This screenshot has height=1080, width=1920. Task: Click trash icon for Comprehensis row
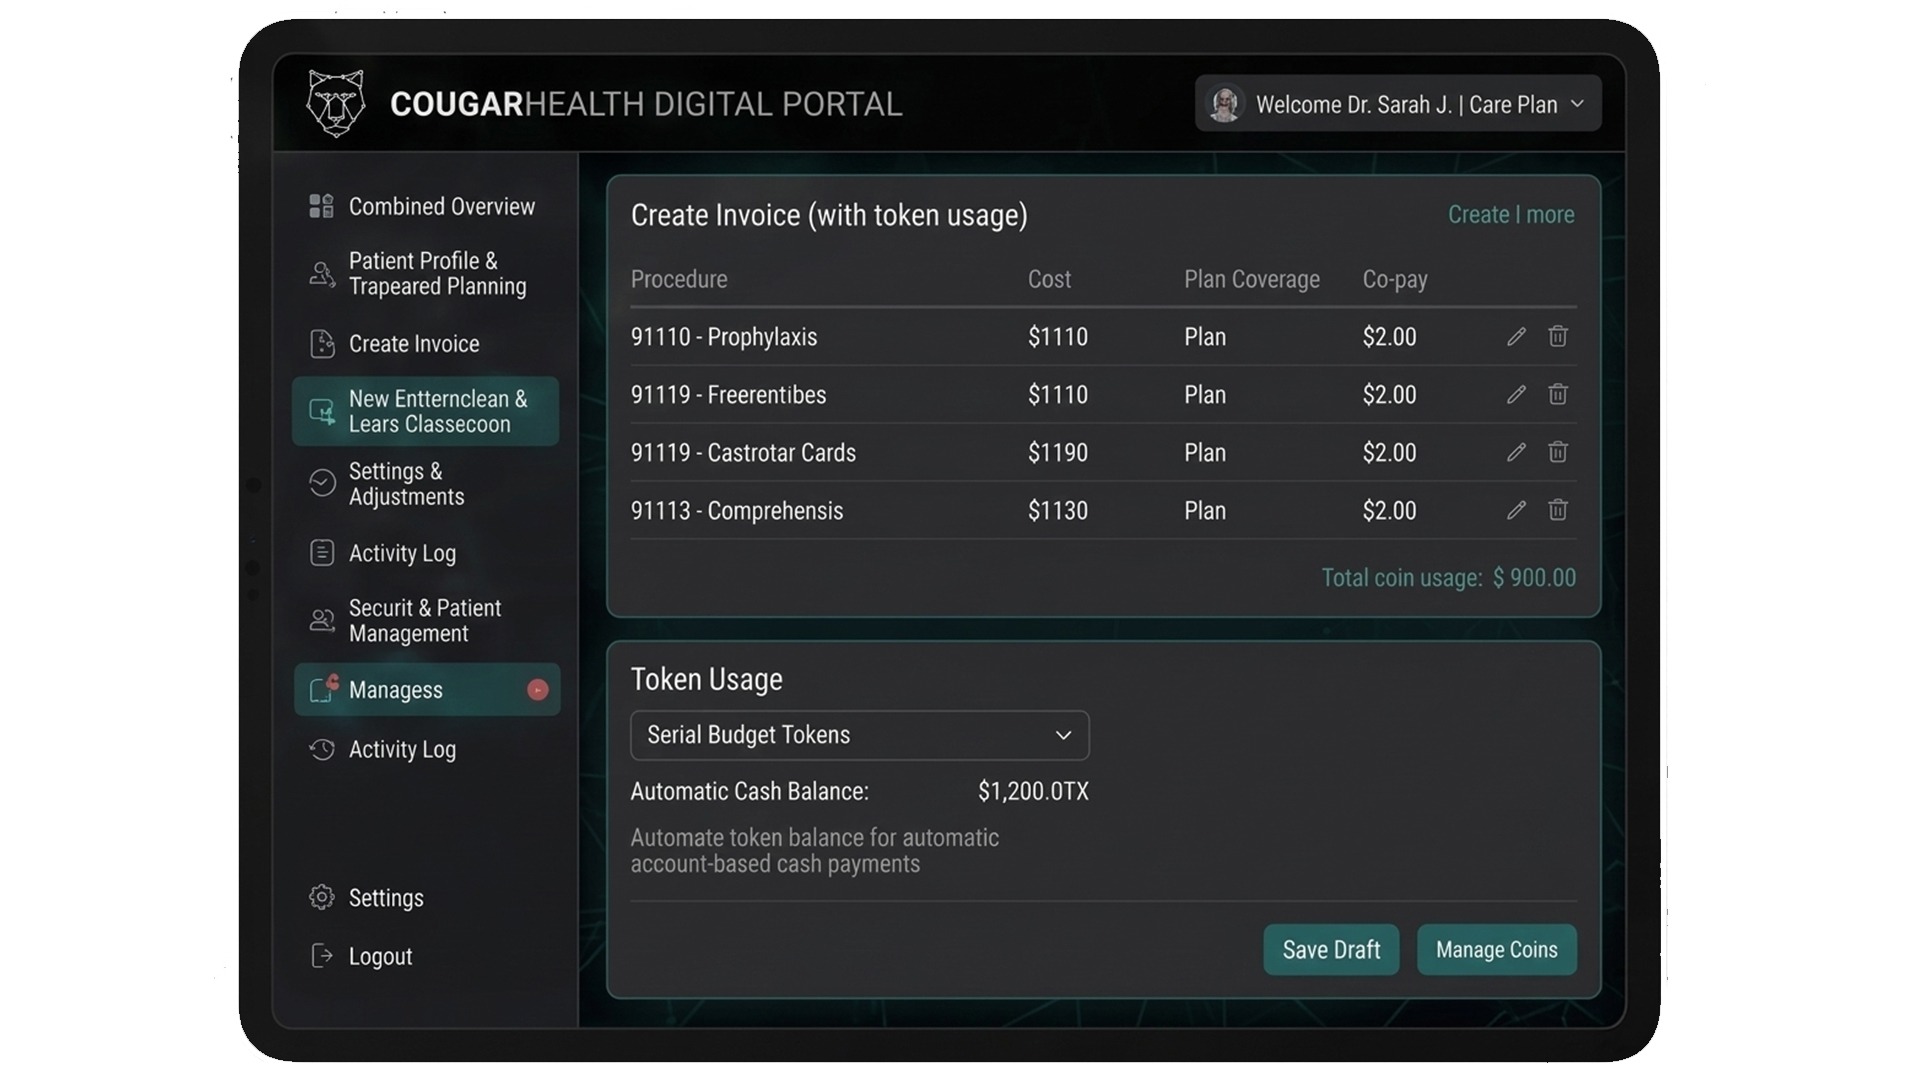(1557, 511)
